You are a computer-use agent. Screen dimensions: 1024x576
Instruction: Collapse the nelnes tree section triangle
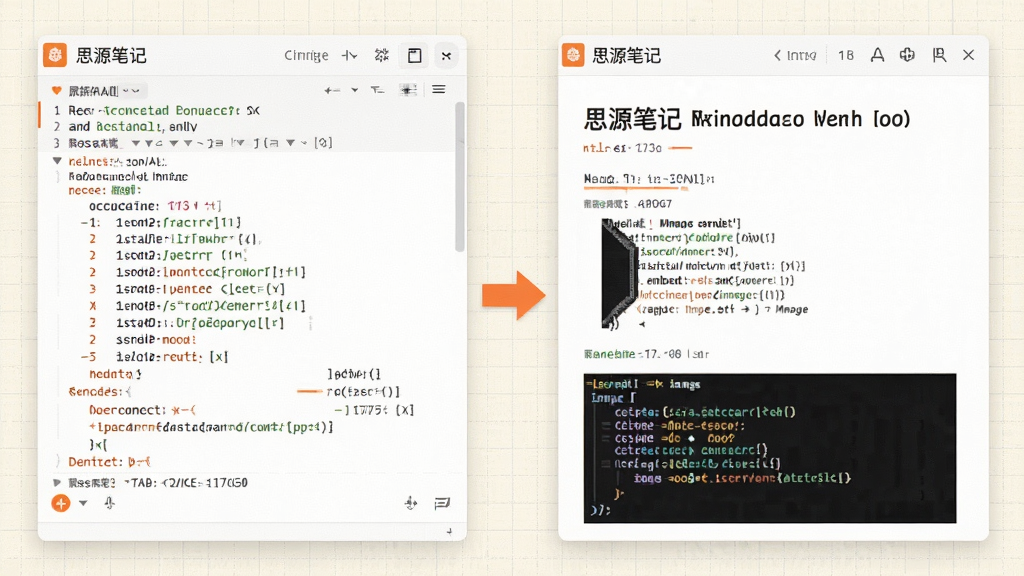57,161
